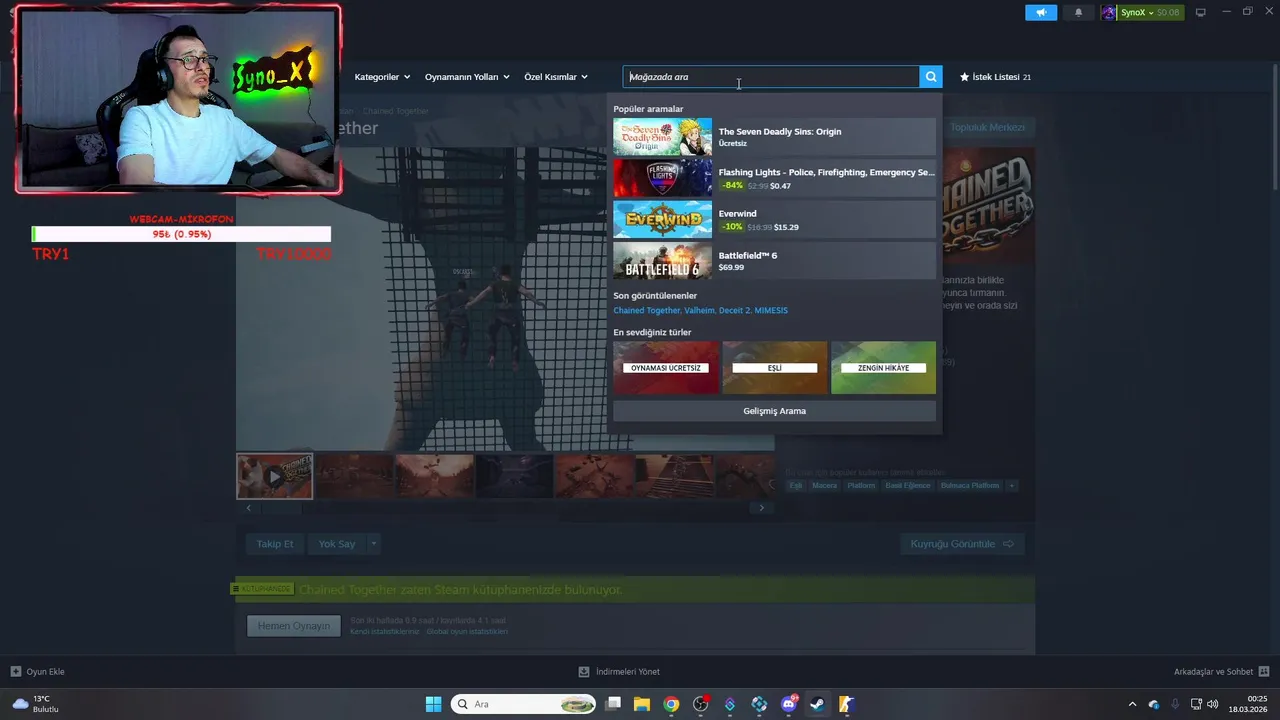
Task: Open the Counter-Strike icon in taskbar
Action: click(x=846, y=704)
